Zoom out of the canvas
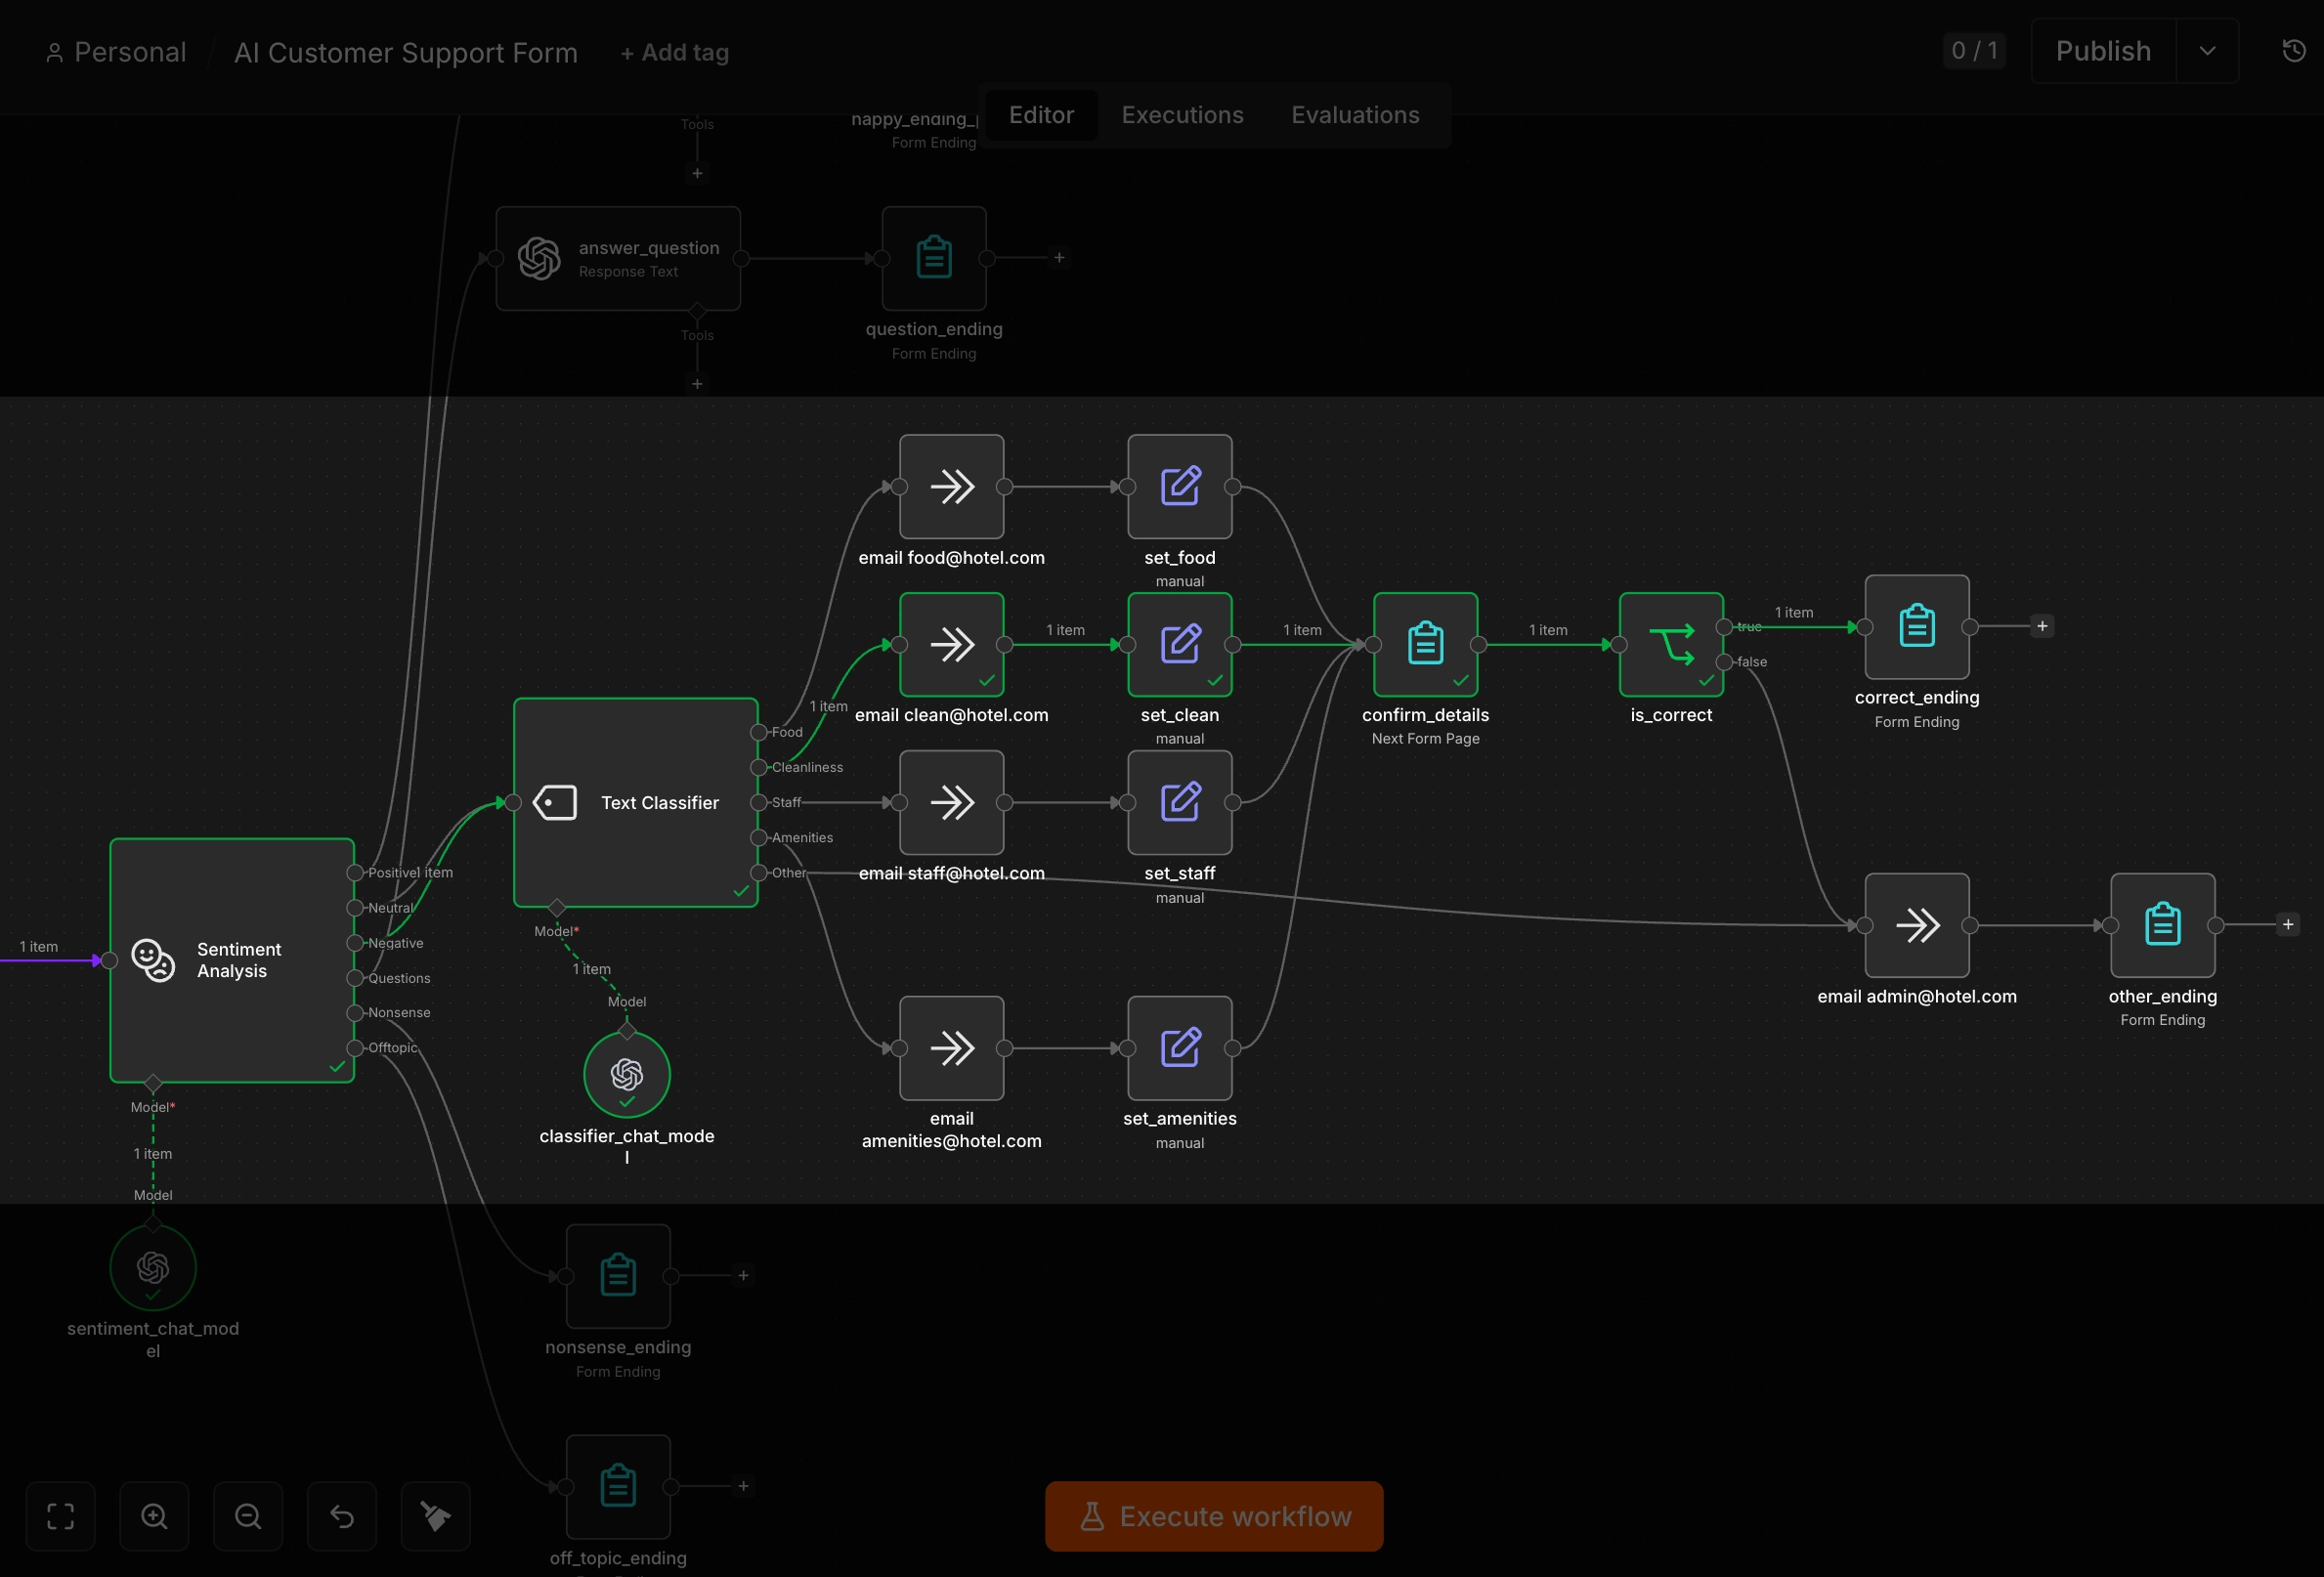Viewport: 2324px width, 1577px height. (248, 1516)
